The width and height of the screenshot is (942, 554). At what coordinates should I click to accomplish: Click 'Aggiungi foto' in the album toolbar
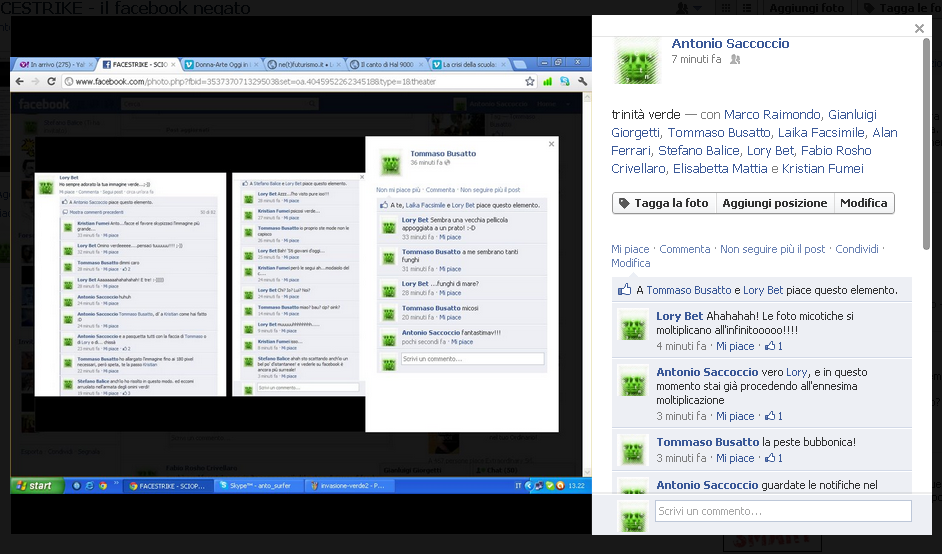(x=806, y=8)
